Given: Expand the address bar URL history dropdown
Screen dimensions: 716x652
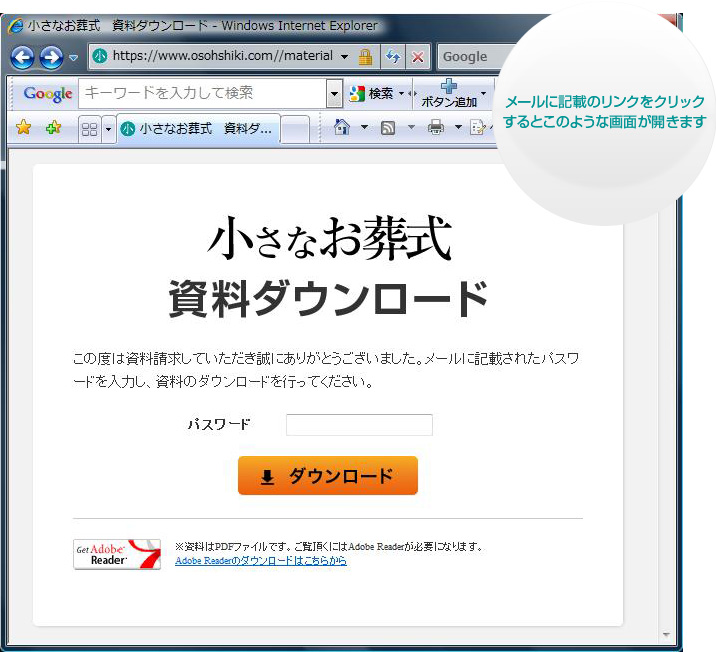Looking at the screenshot, I should 344,57.
